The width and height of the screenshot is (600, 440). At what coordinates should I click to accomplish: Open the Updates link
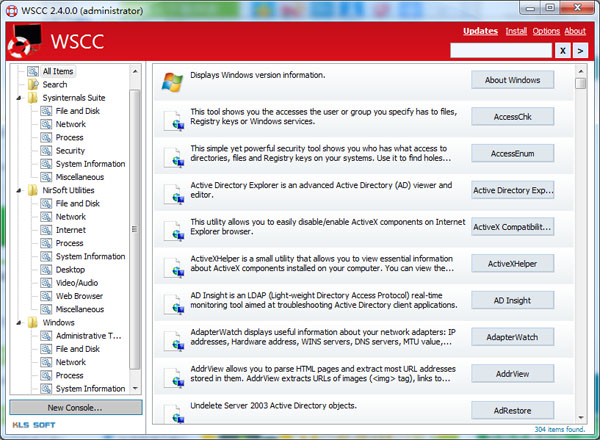pyautogui.click(x=480, y=31)
